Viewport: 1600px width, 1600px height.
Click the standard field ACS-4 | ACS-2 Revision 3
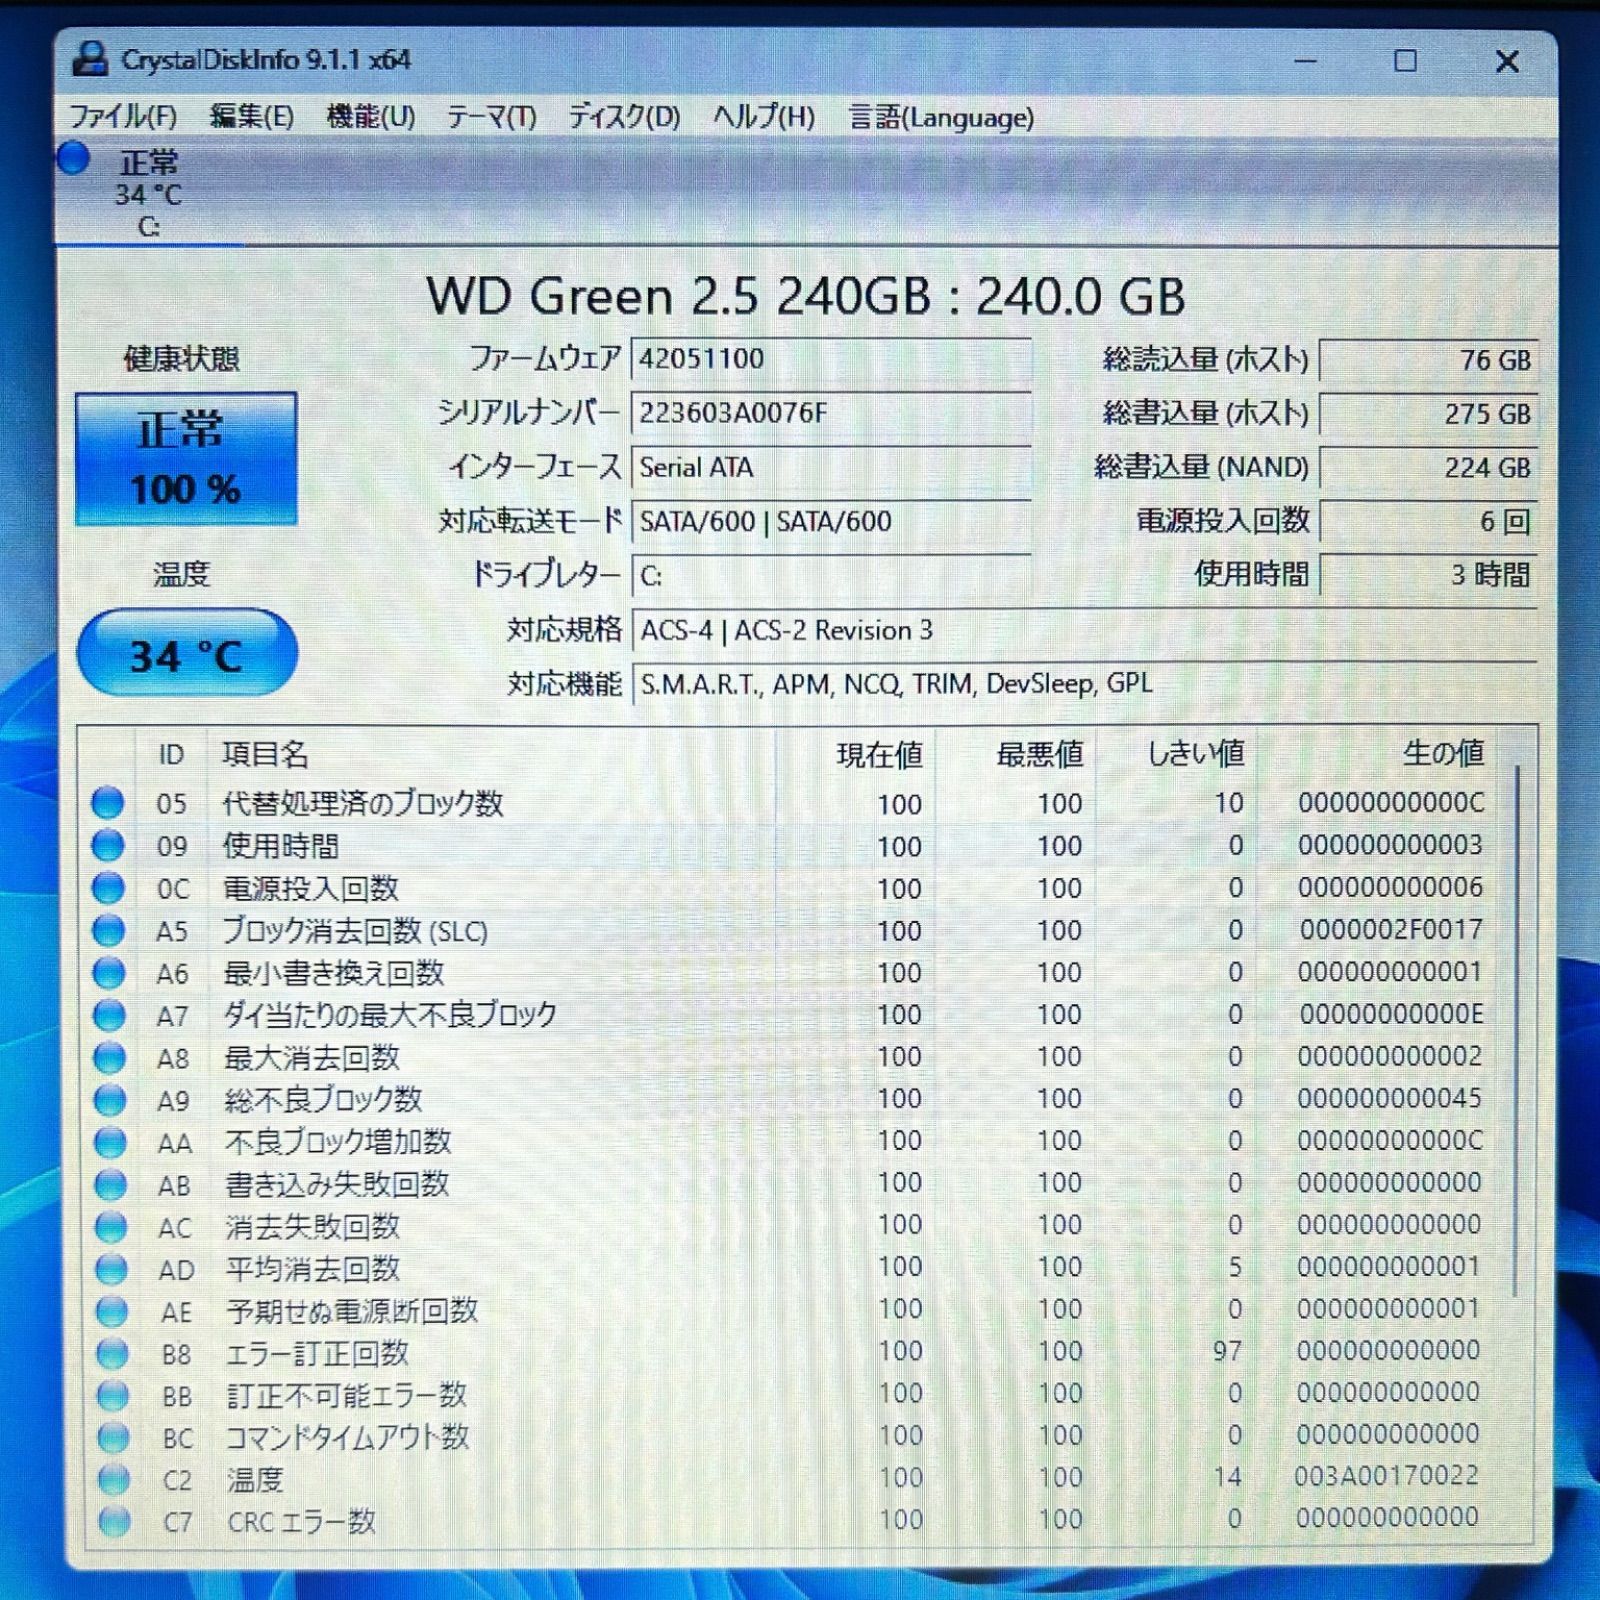(1084, 630)
